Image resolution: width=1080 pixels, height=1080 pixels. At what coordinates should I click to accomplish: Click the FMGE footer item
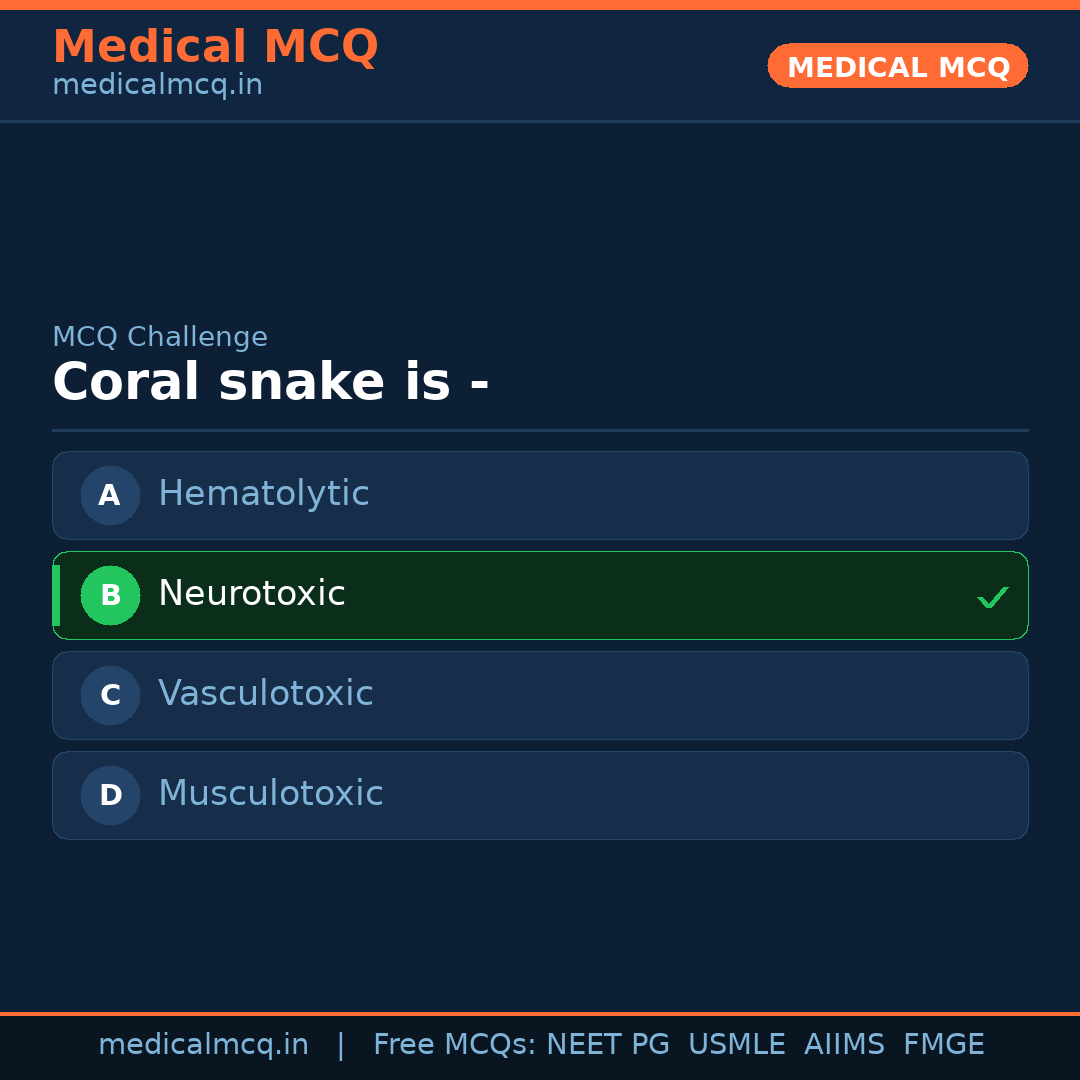[943, 1043]
